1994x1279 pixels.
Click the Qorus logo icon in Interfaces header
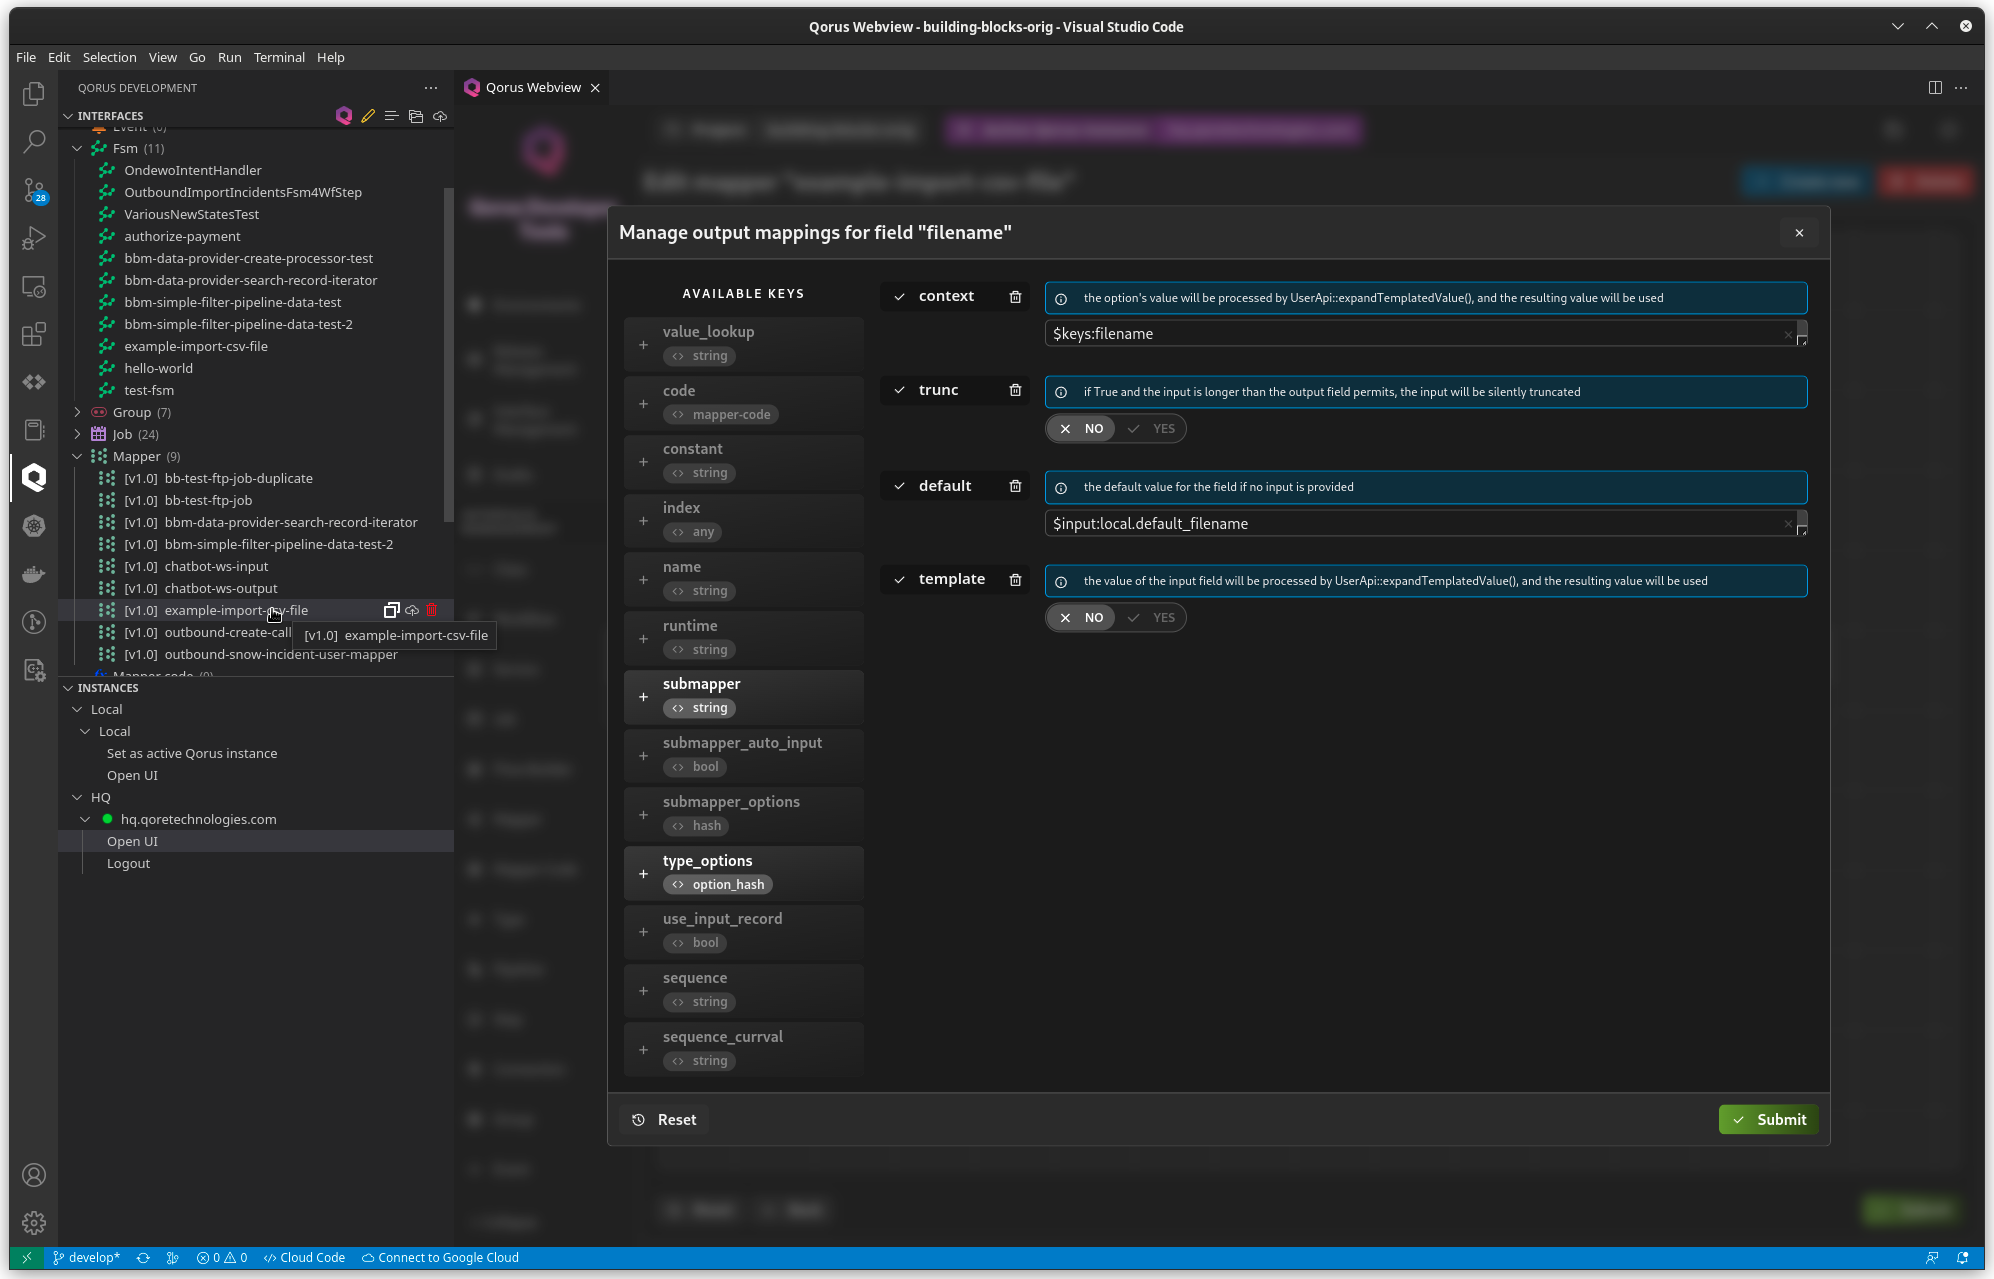(344, 116)
